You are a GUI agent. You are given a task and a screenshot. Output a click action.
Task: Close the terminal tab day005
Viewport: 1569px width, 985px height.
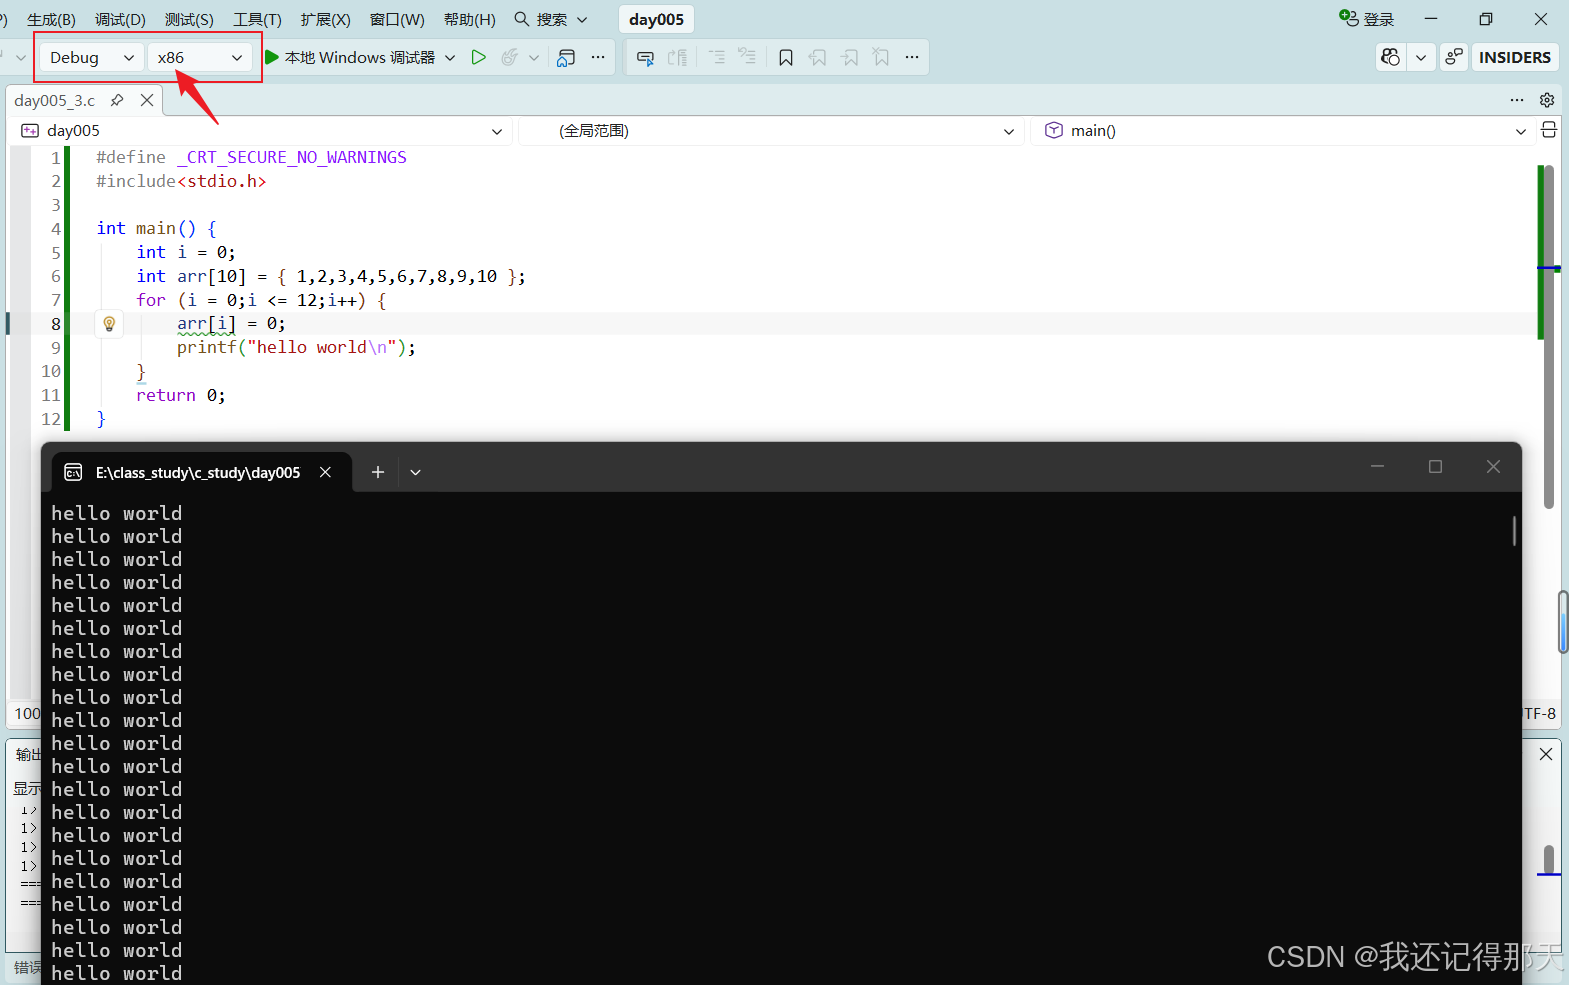click(325, 472)
